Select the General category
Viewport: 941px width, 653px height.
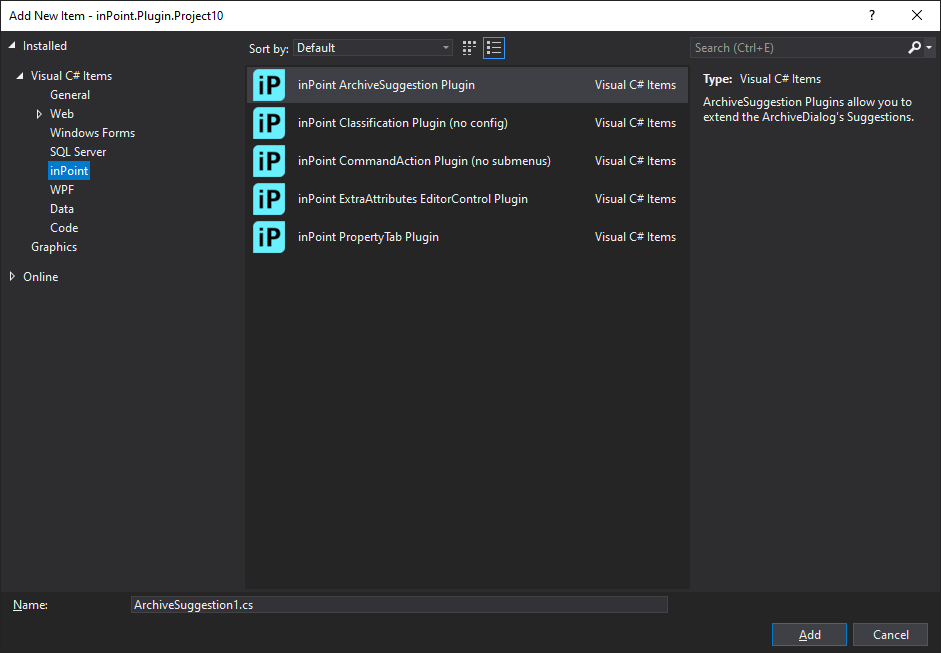point(70,95)
